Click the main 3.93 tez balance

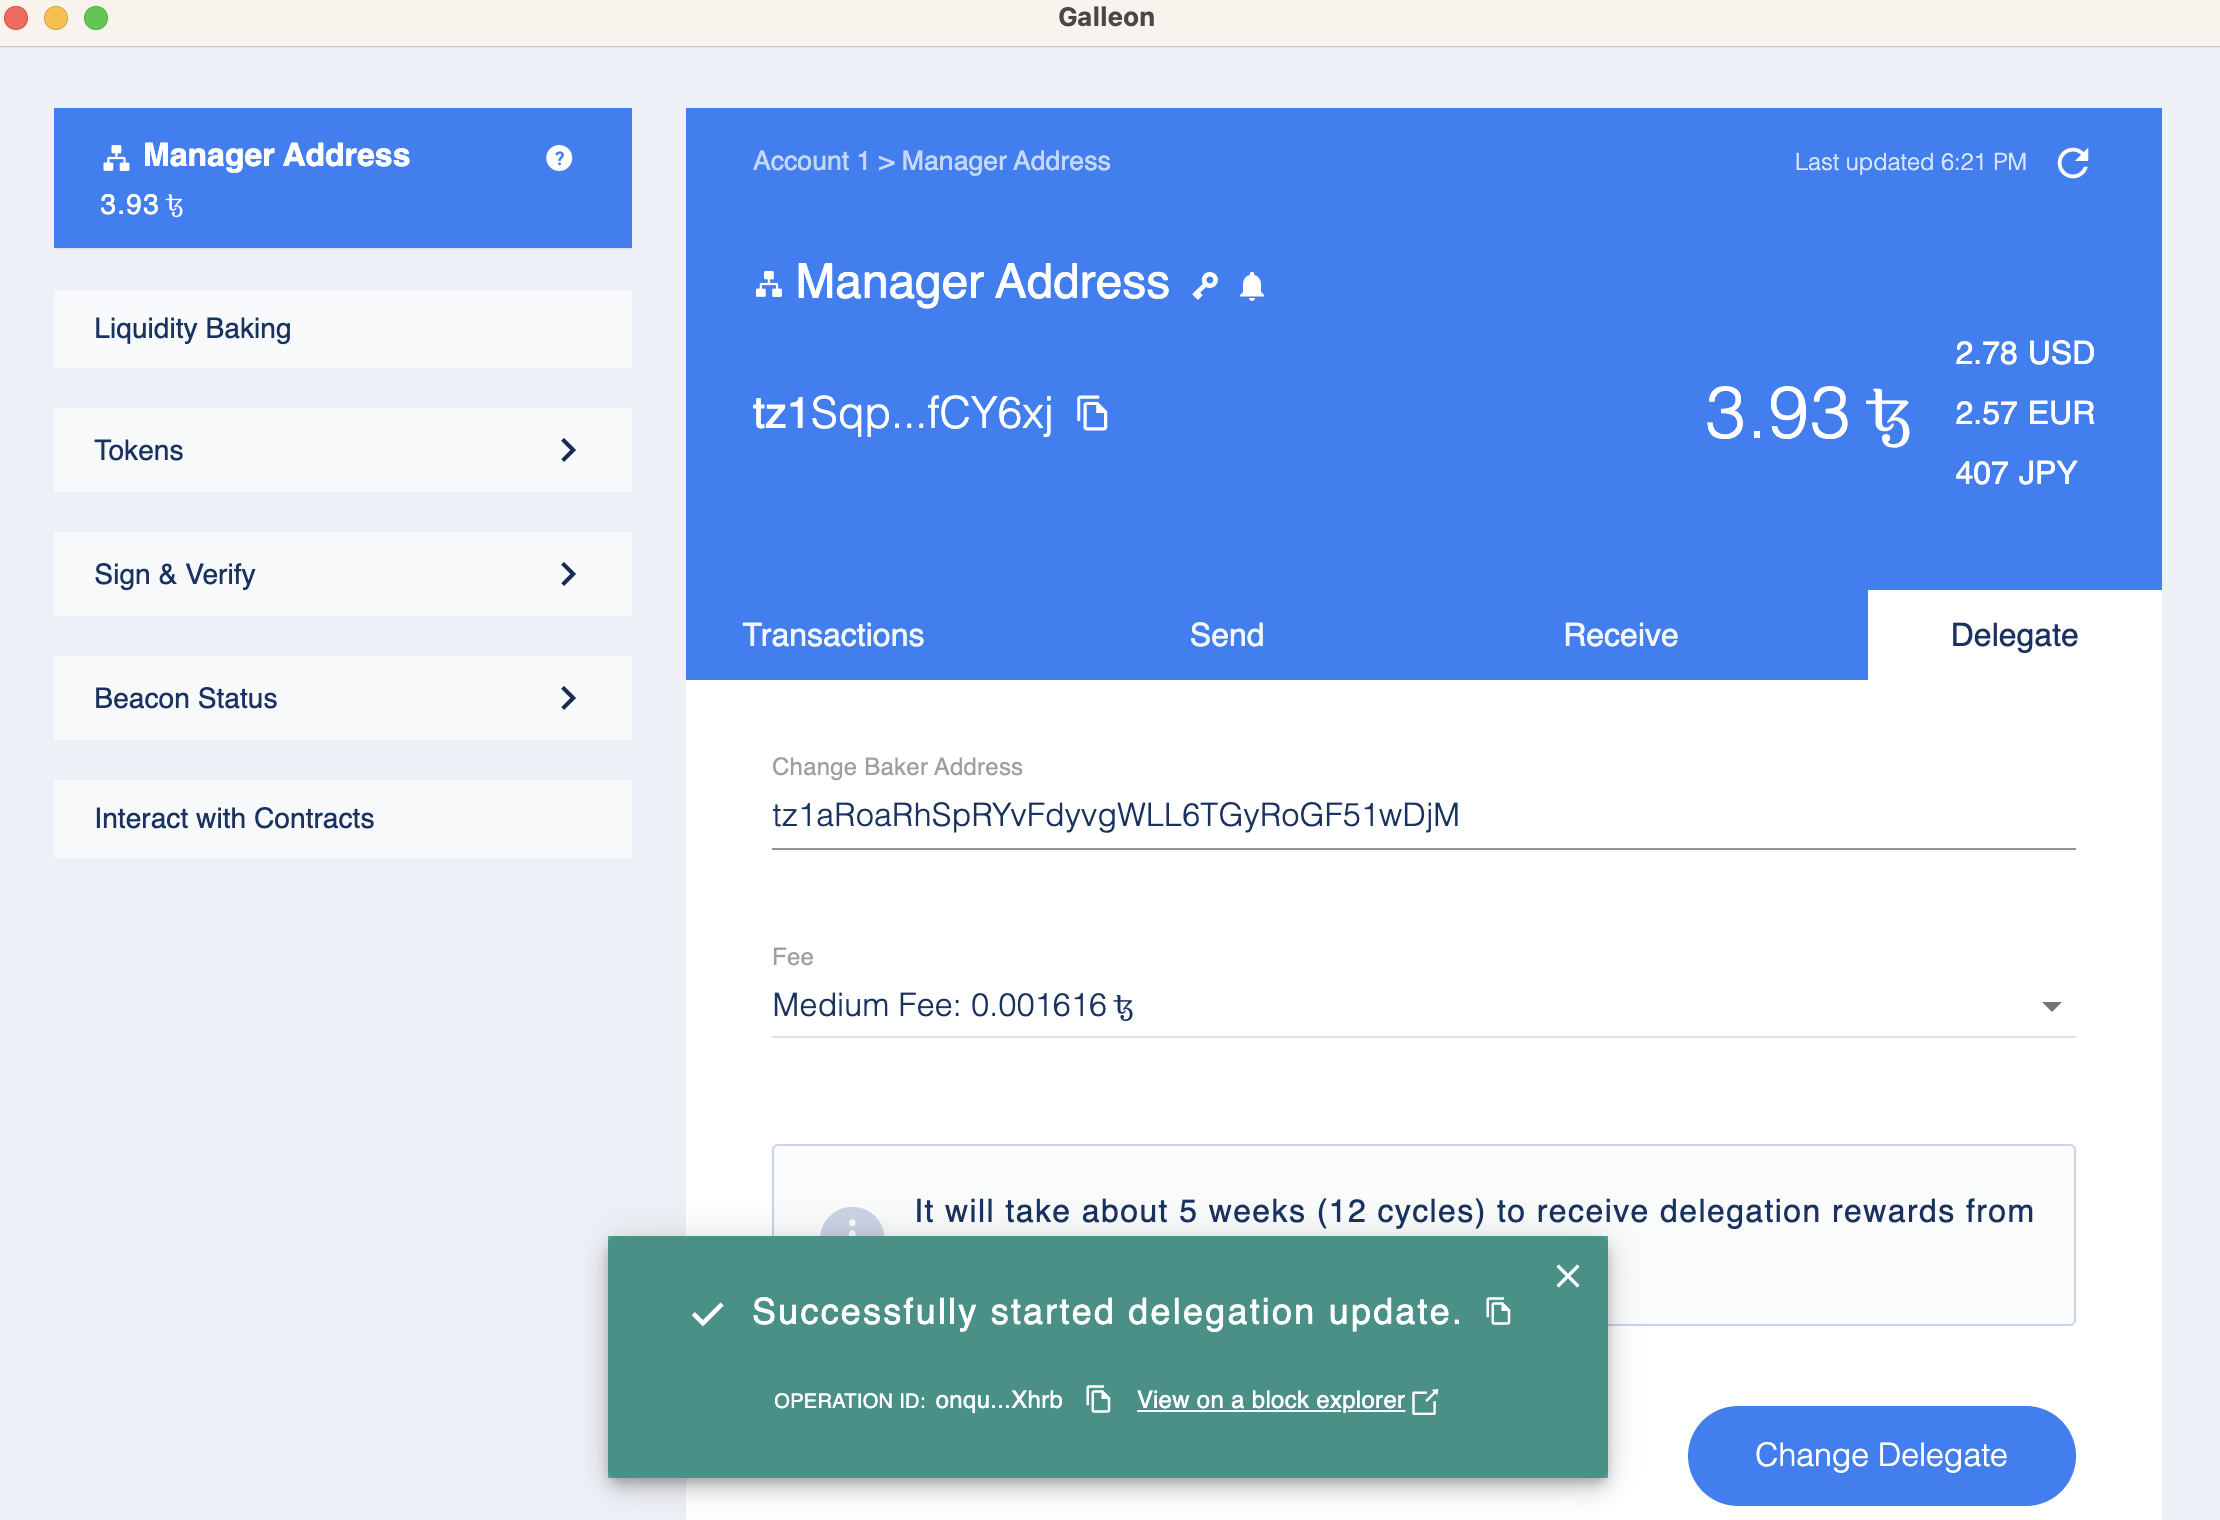coord(1807,414)
